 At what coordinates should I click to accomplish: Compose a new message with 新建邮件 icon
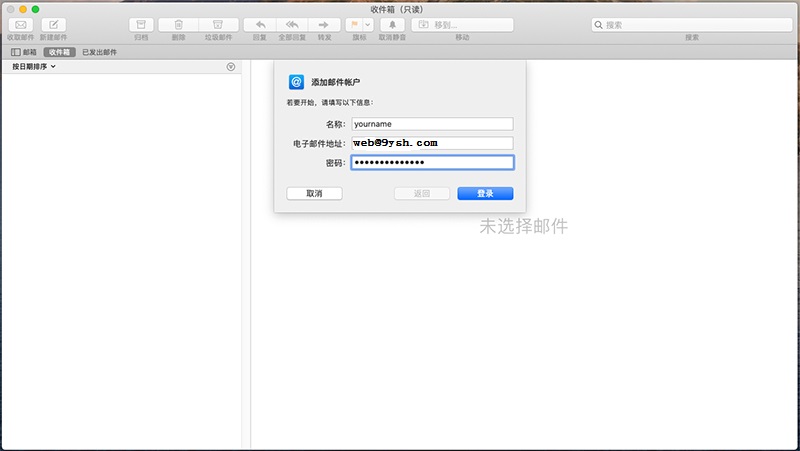coord(53,24)
